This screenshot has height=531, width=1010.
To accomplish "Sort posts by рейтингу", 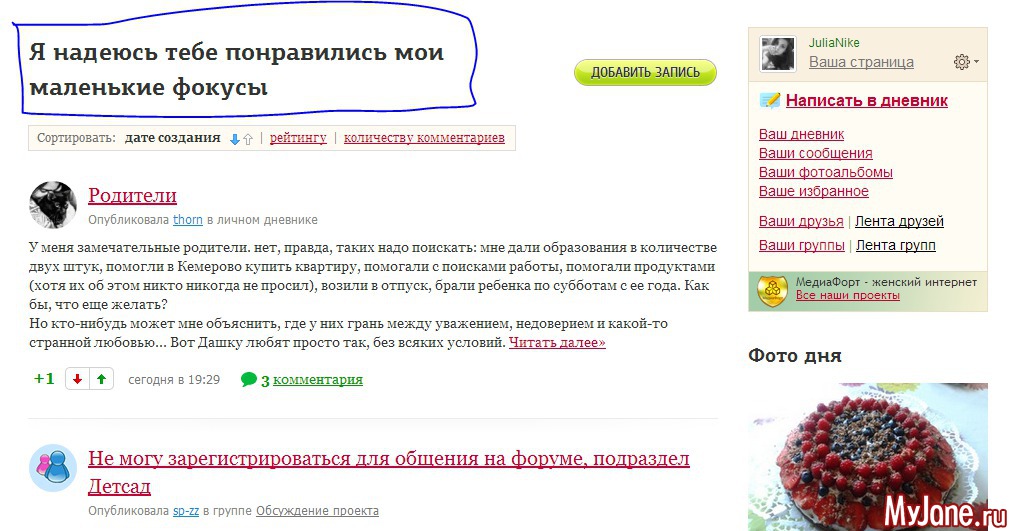I will click(298, 138).
